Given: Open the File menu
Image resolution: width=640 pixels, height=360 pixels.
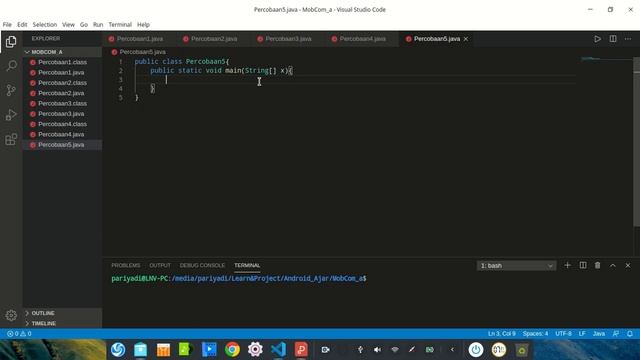Looking at the screenshot, I should pyautogui.click(x=7, y=24).
